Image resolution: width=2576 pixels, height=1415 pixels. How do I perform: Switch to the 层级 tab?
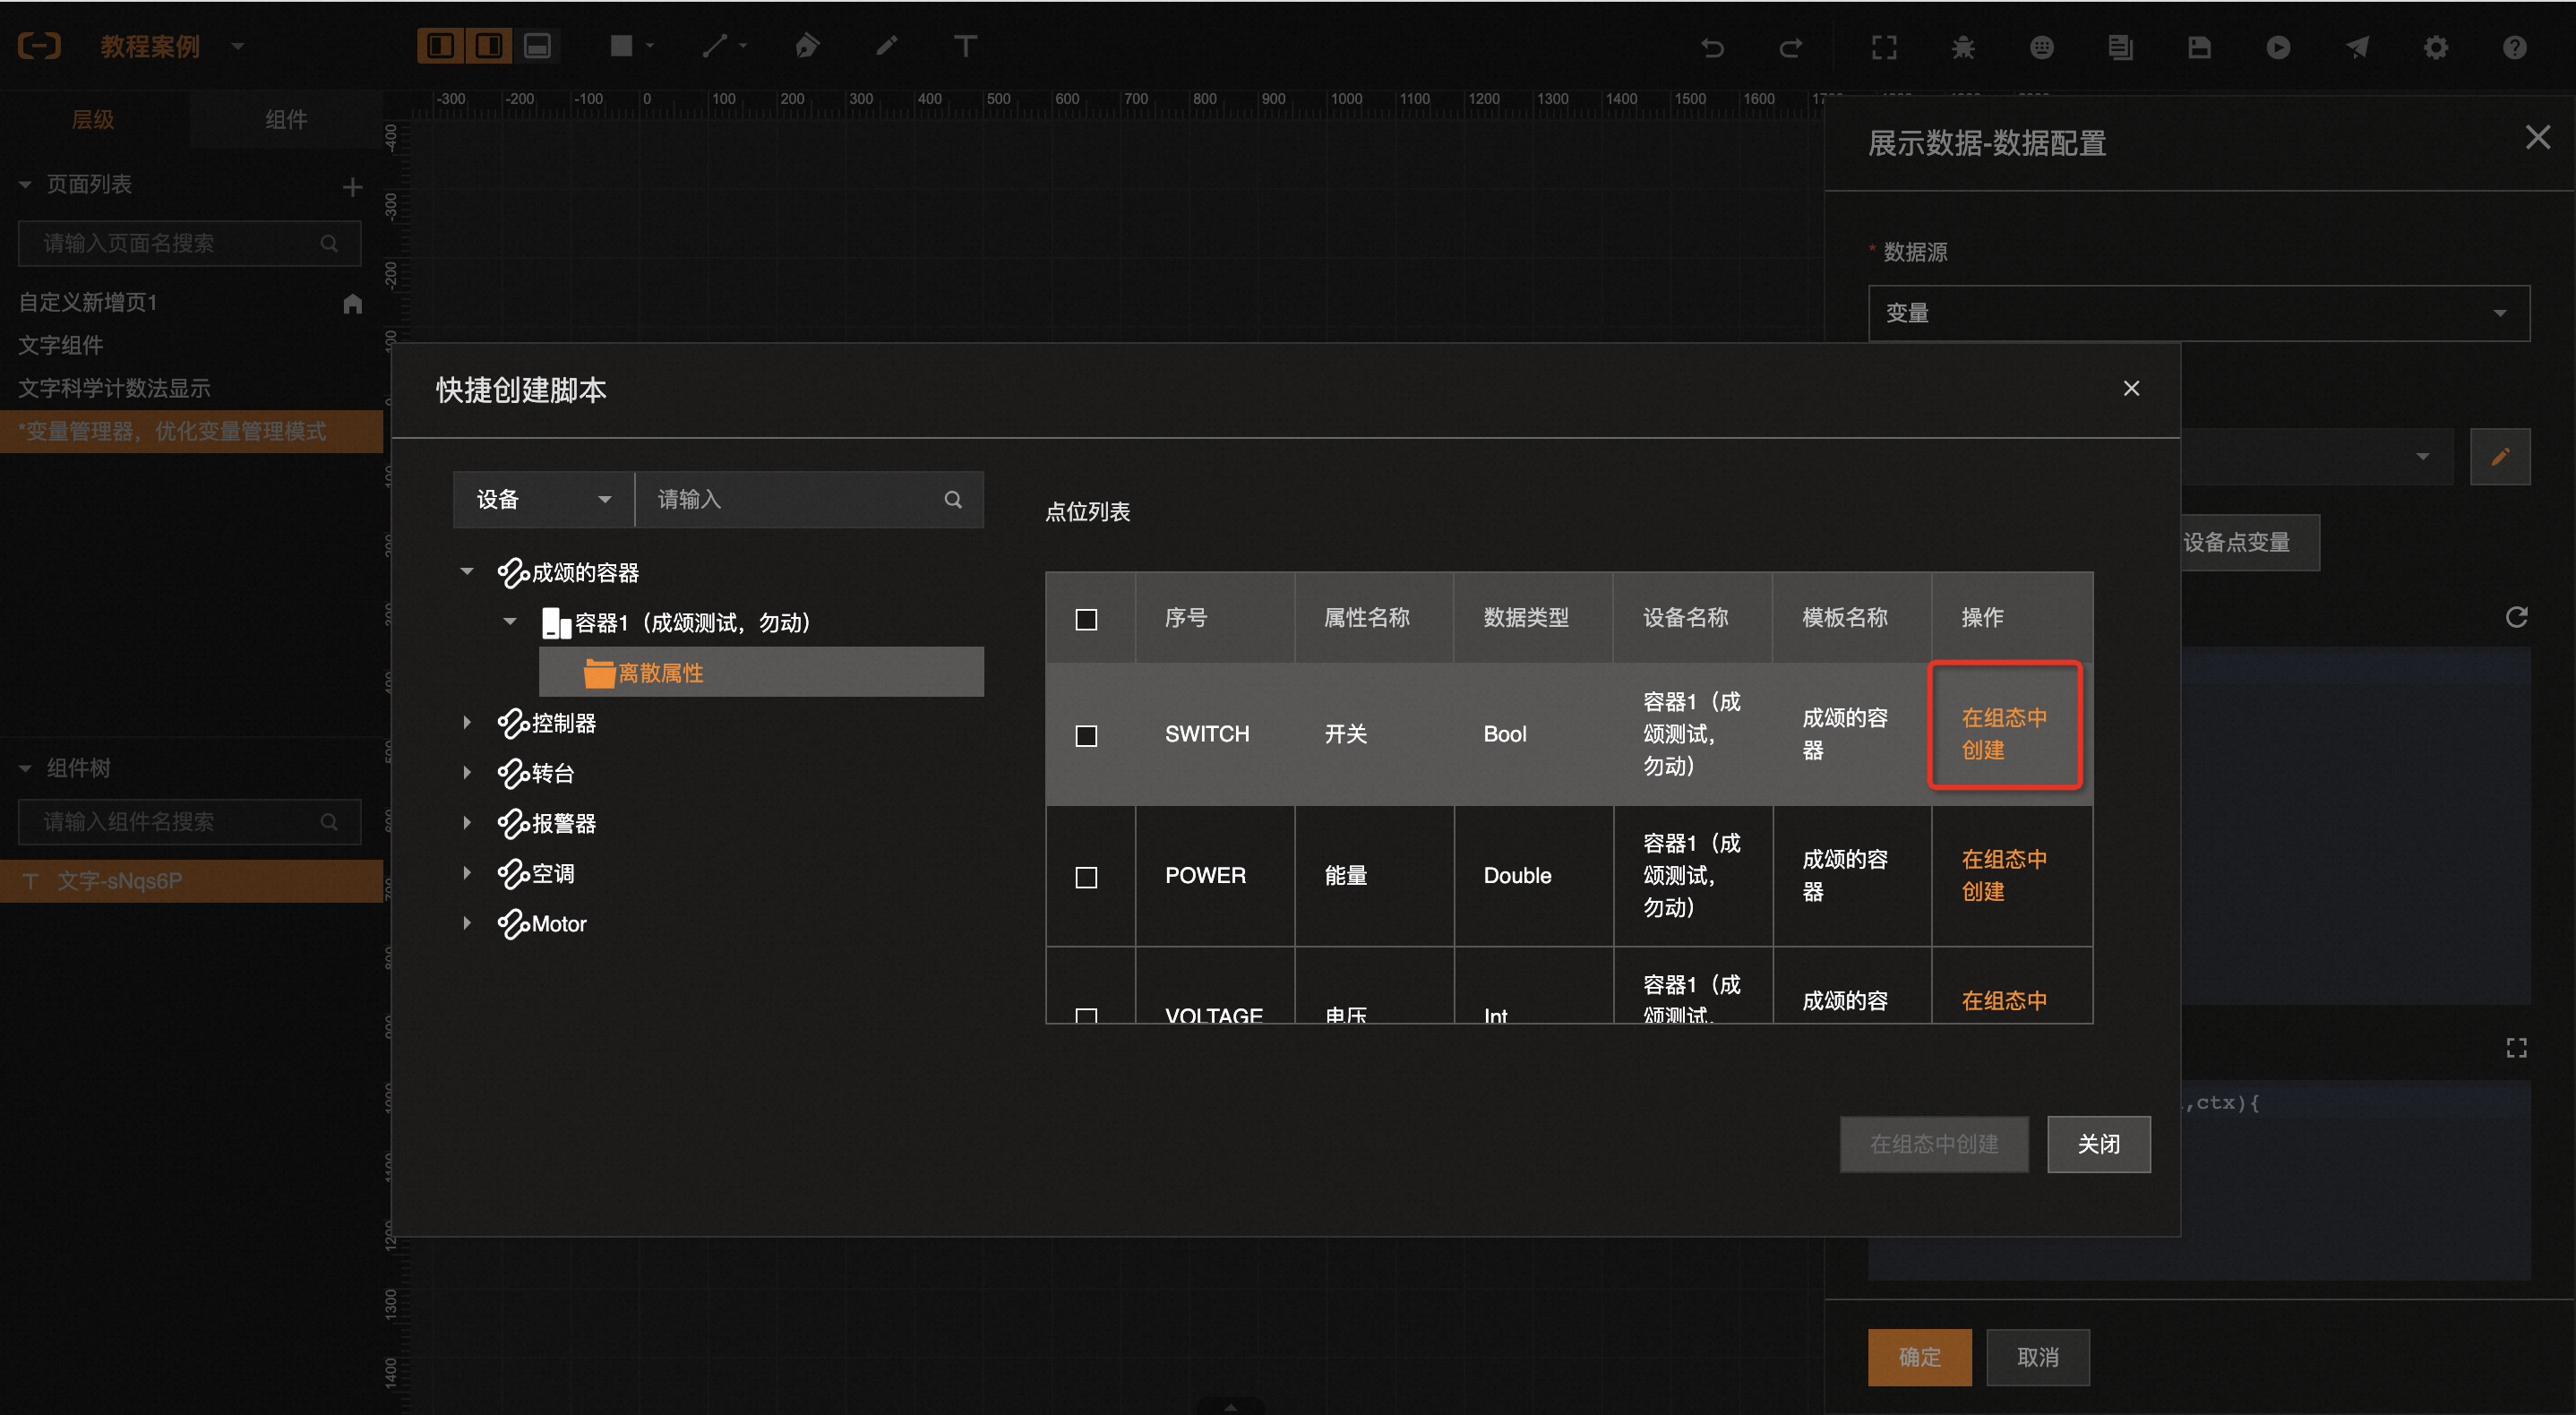(x=93, y=120)
